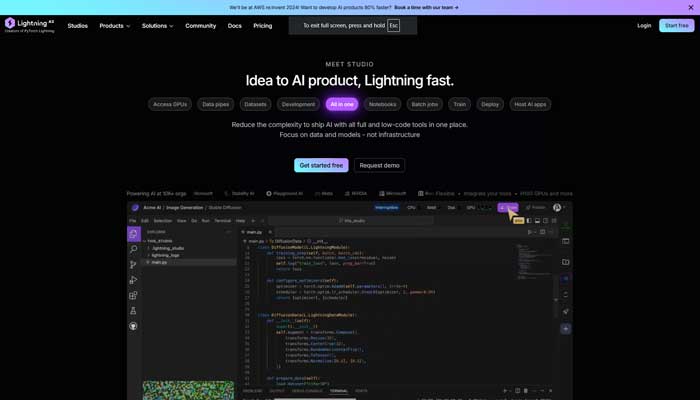Close the AWS re:Invent announcement banner

[691, 7]
